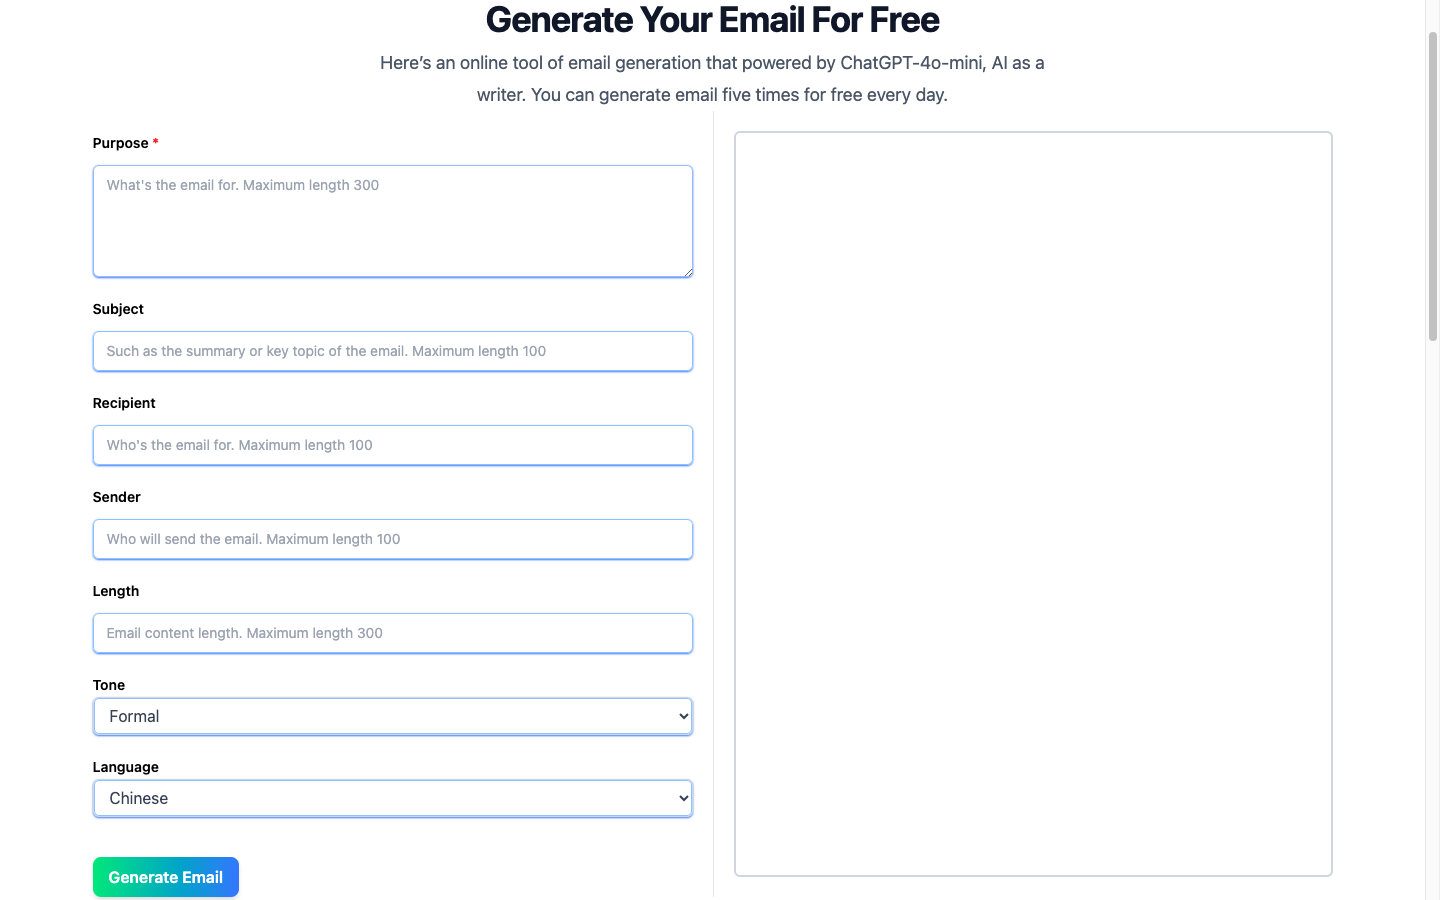
Task: Click the Subject field label
Action: 117,309
